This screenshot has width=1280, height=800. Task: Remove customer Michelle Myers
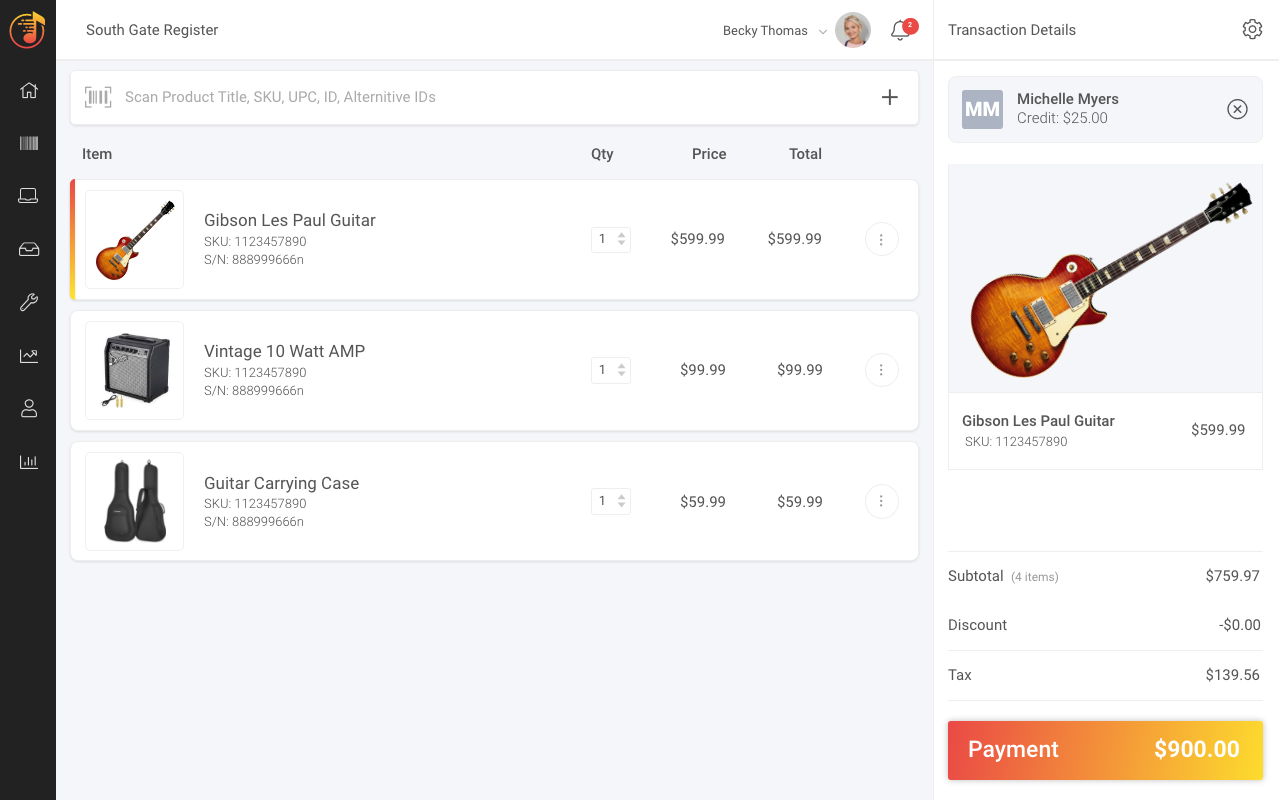click(1237, 109)
